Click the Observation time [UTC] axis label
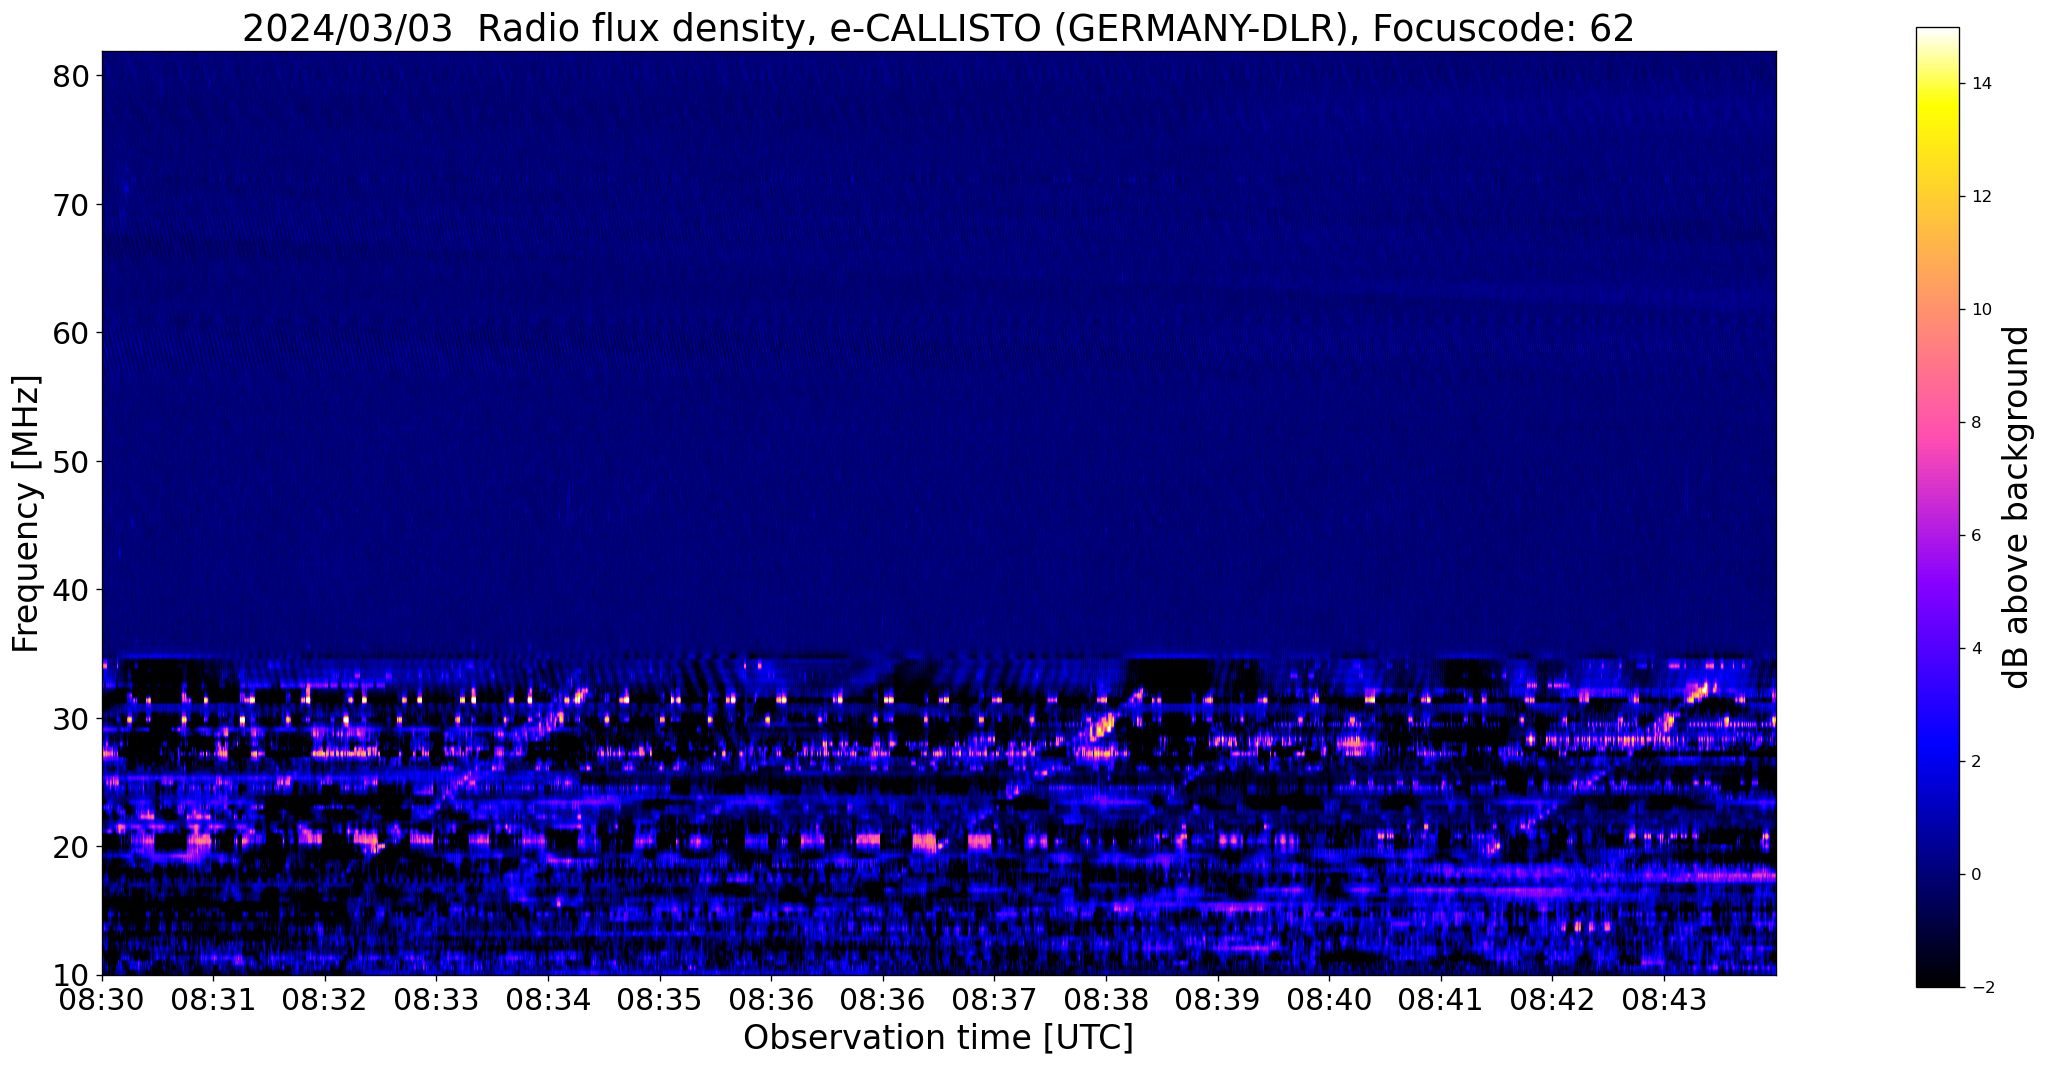2047x1067 pixels. [x=938, y=1039]
